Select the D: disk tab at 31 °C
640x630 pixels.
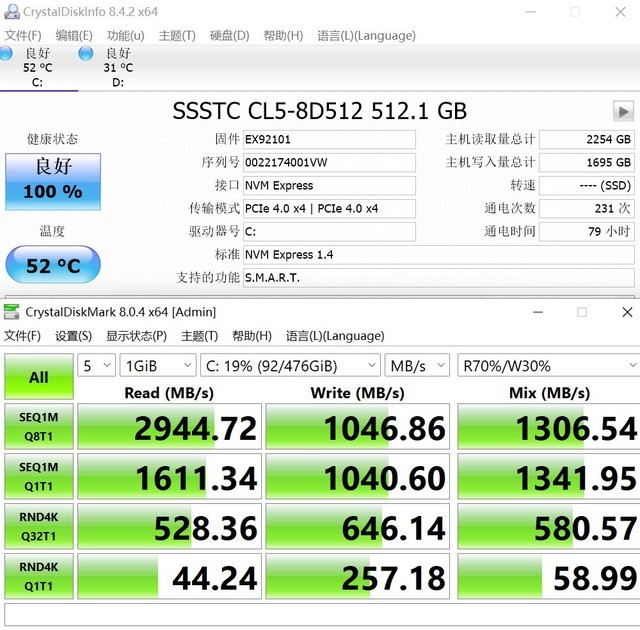point(118,68)
